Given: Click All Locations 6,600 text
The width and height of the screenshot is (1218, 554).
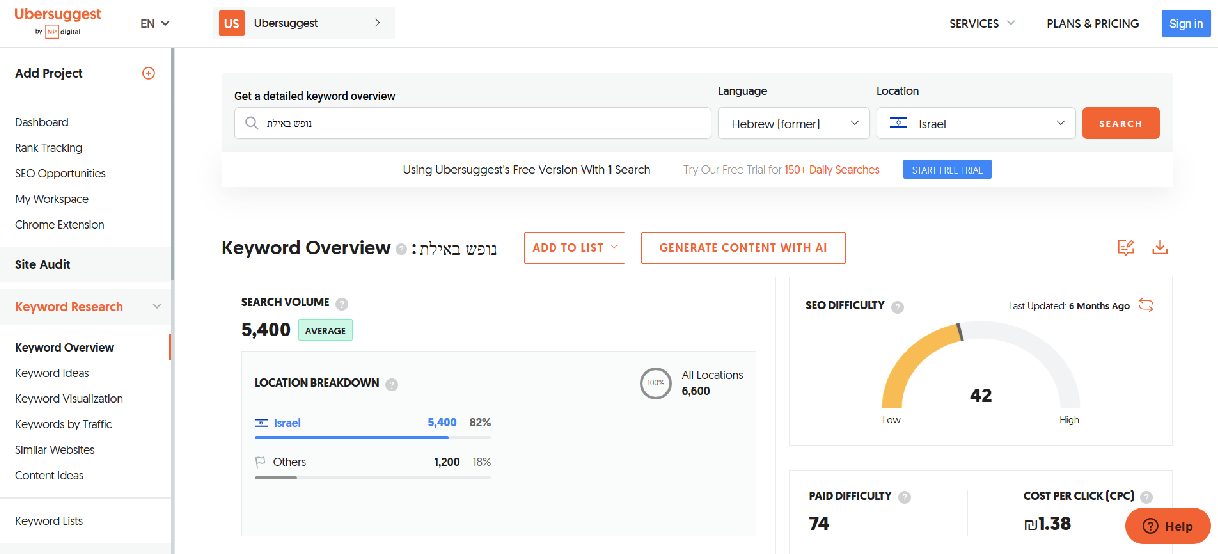Looking at the screenshot, I should coord(712,383).
